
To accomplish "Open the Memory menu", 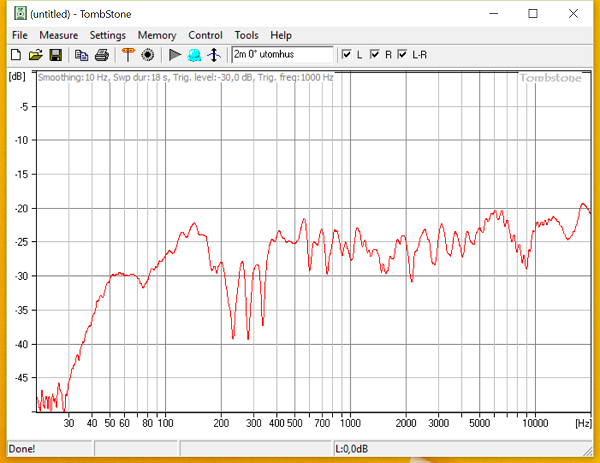I will coord(157,35).
